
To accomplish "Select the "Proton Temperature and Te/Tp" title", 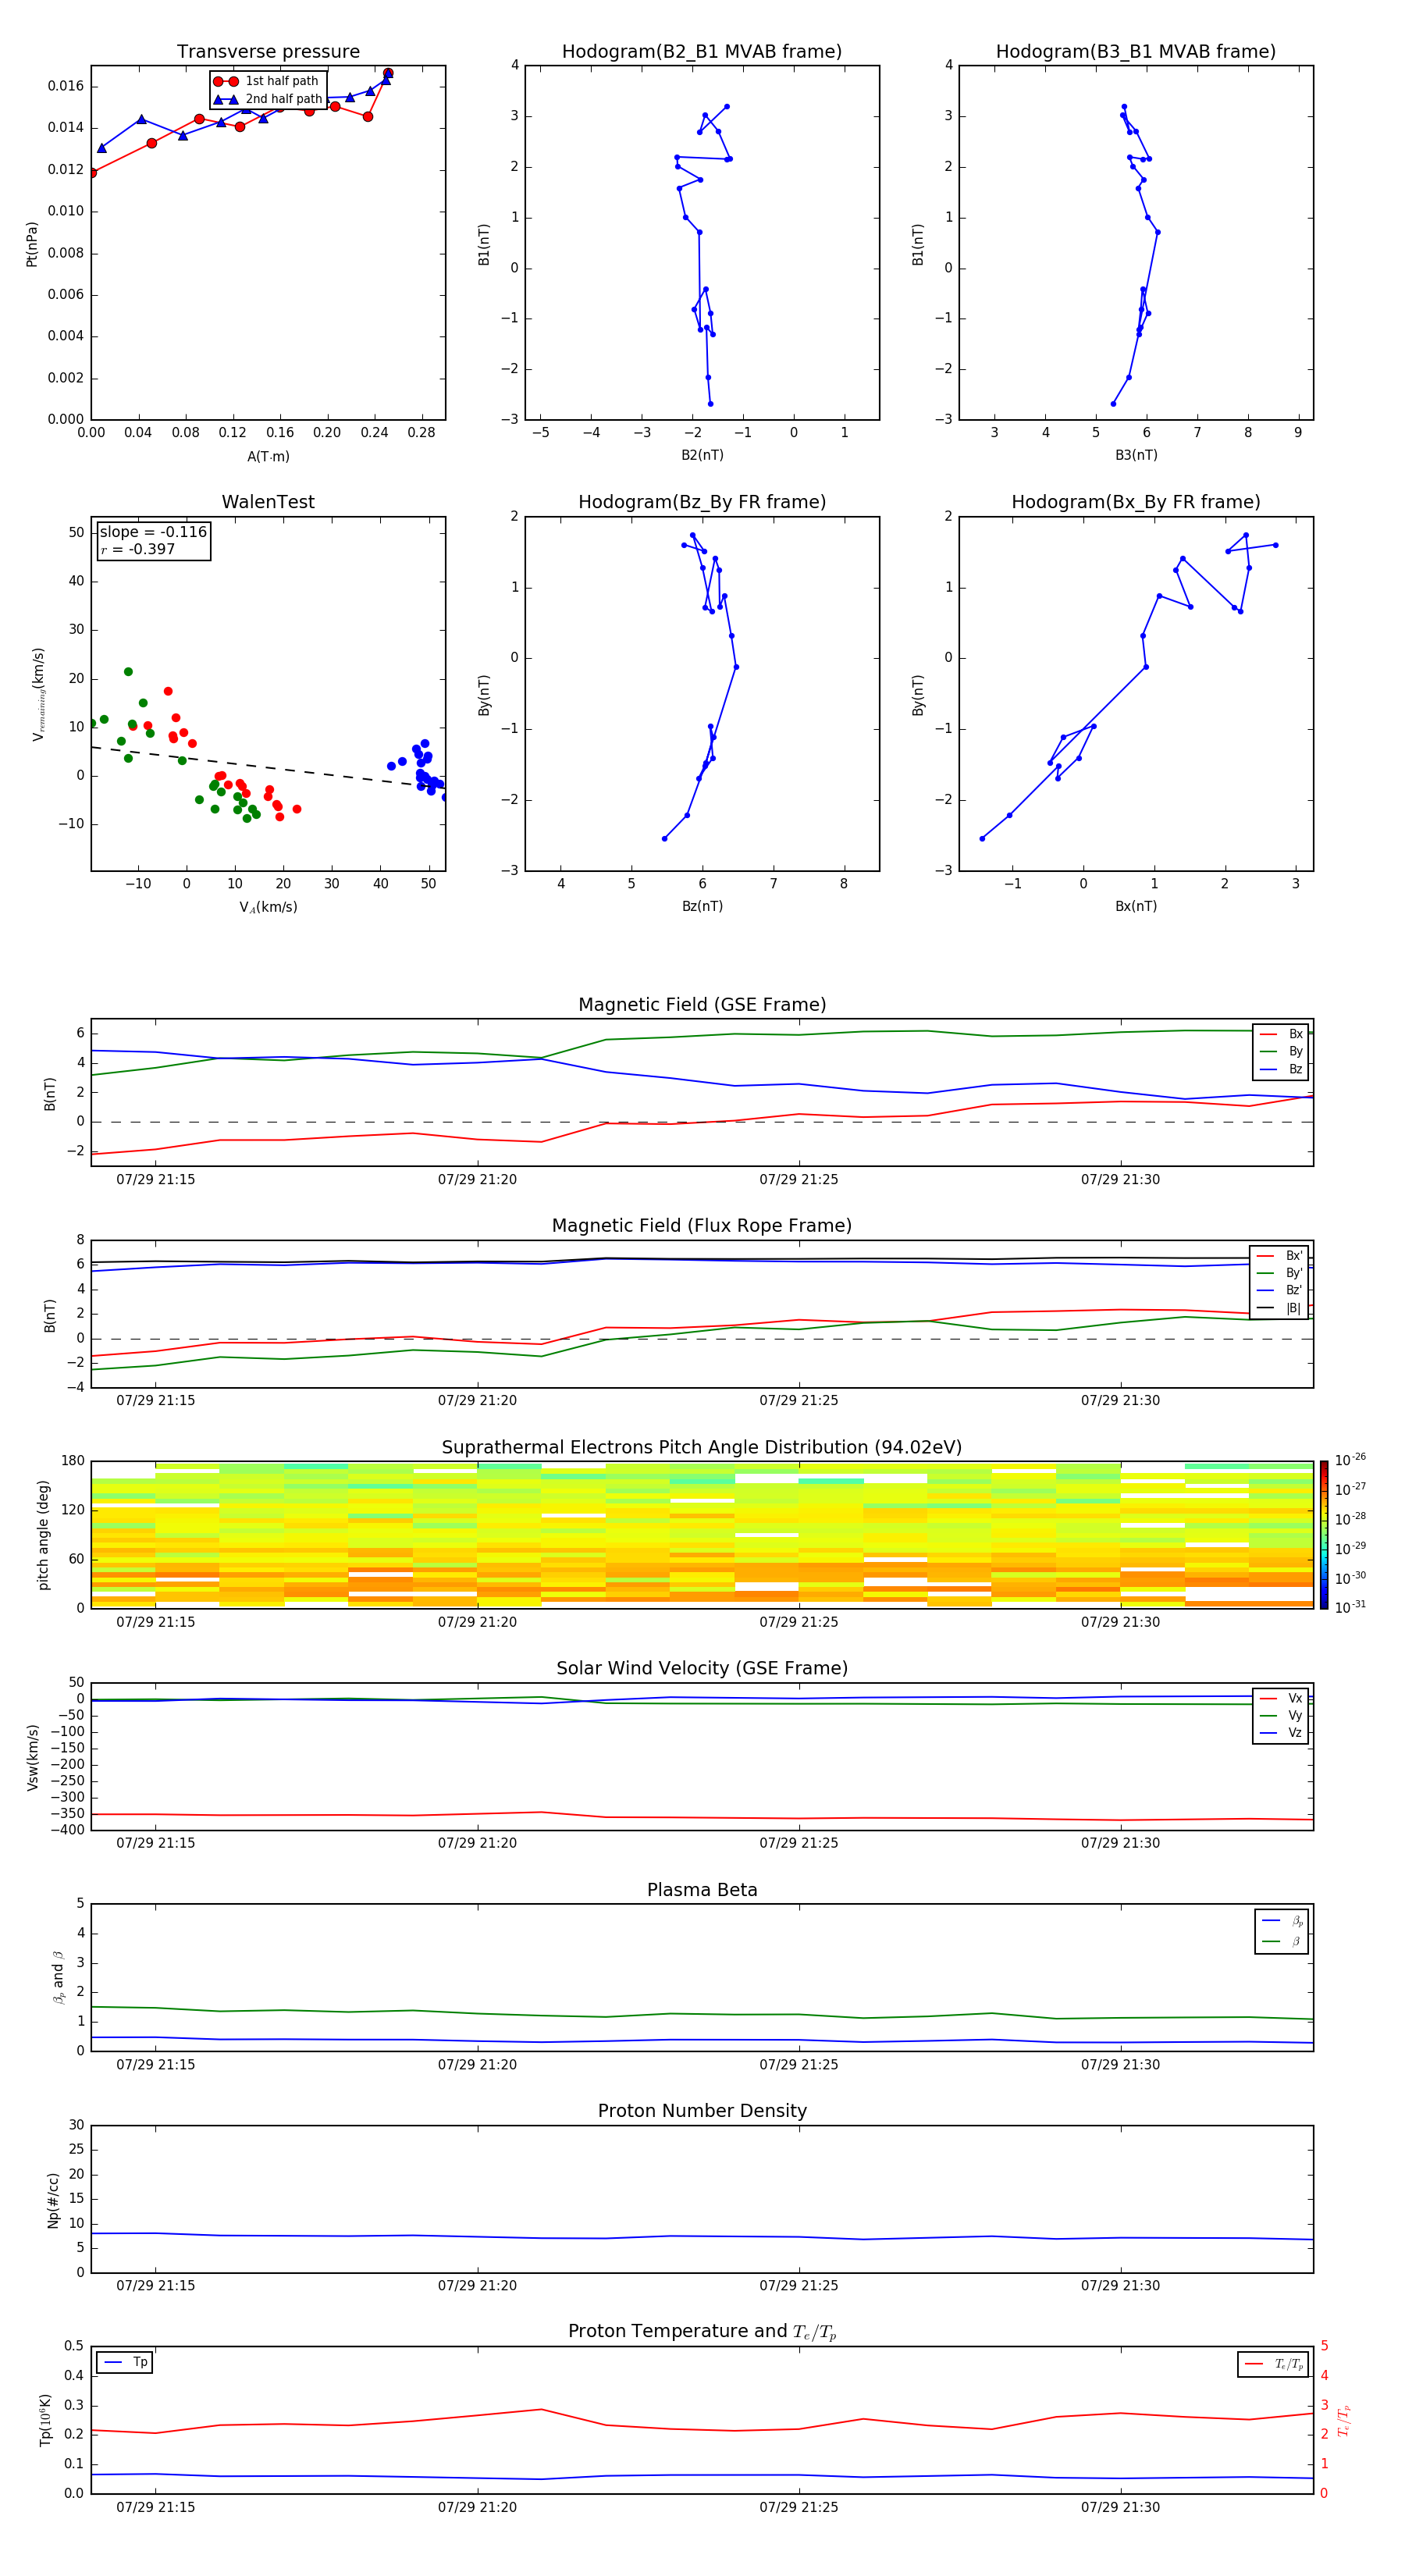I will point(702,2332).
